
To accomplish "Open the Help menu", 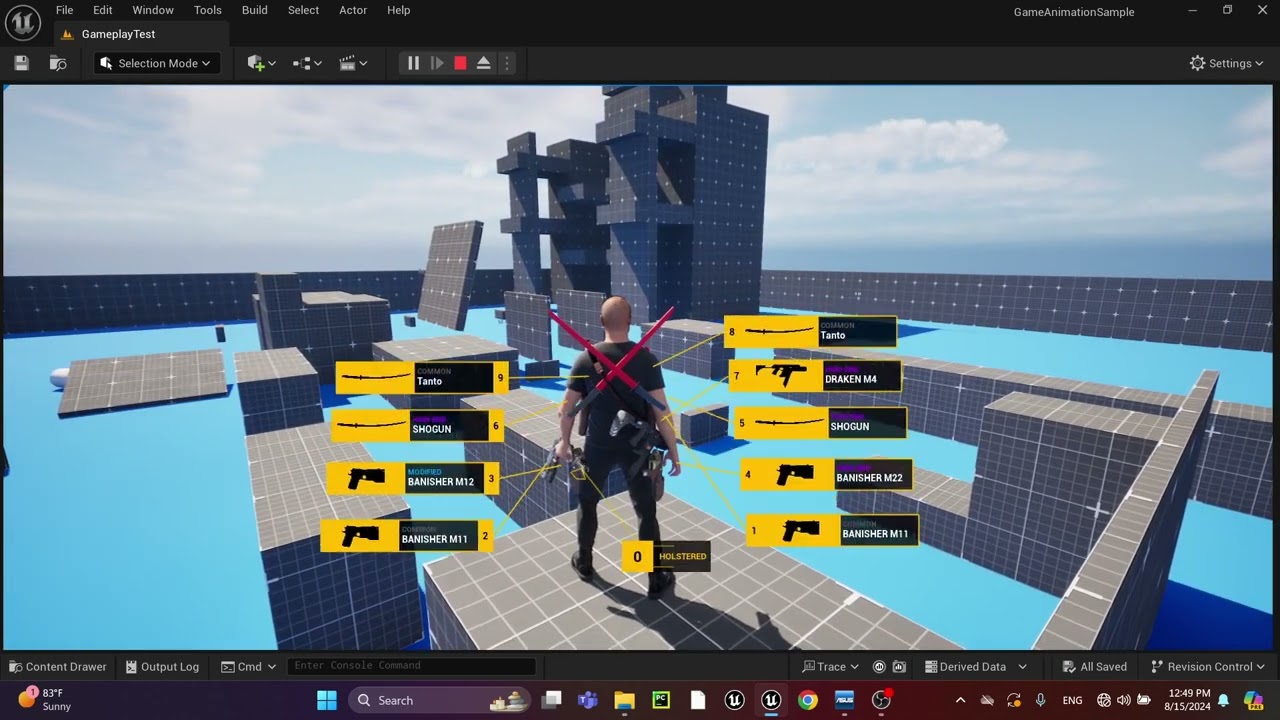I will tap(398, 10).
